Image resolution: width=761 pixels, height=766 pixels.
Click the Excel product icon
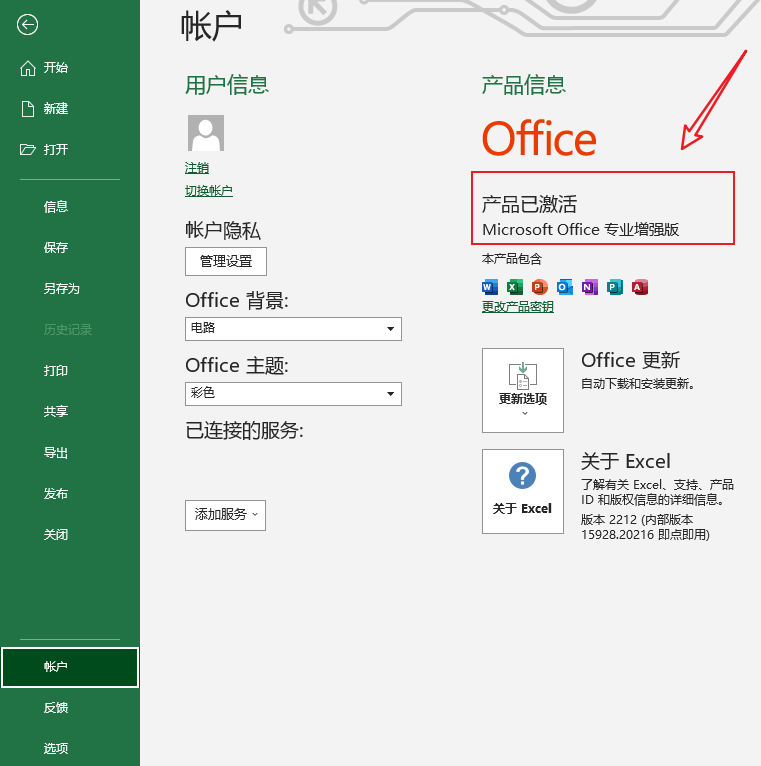tap(515, 288)
